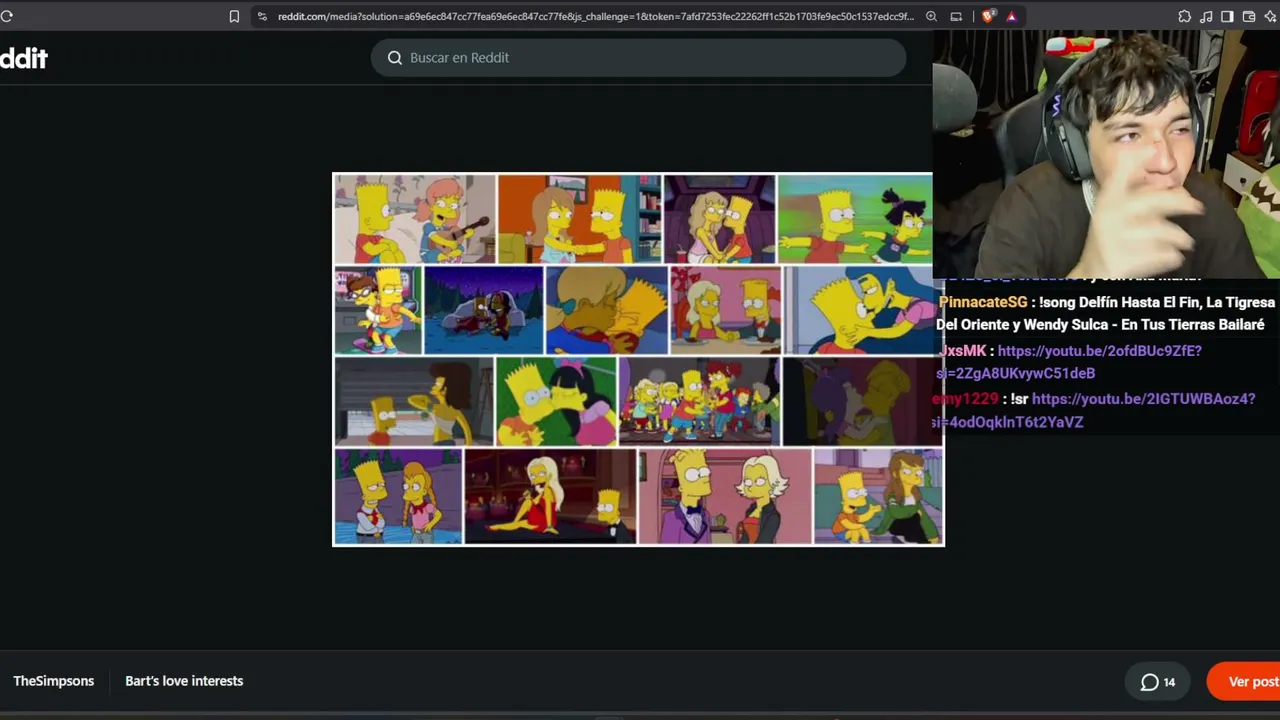This screenshot has height=720, width=1280.
Task: Bookmark this page using the bookmark icon
Action: 234,16
